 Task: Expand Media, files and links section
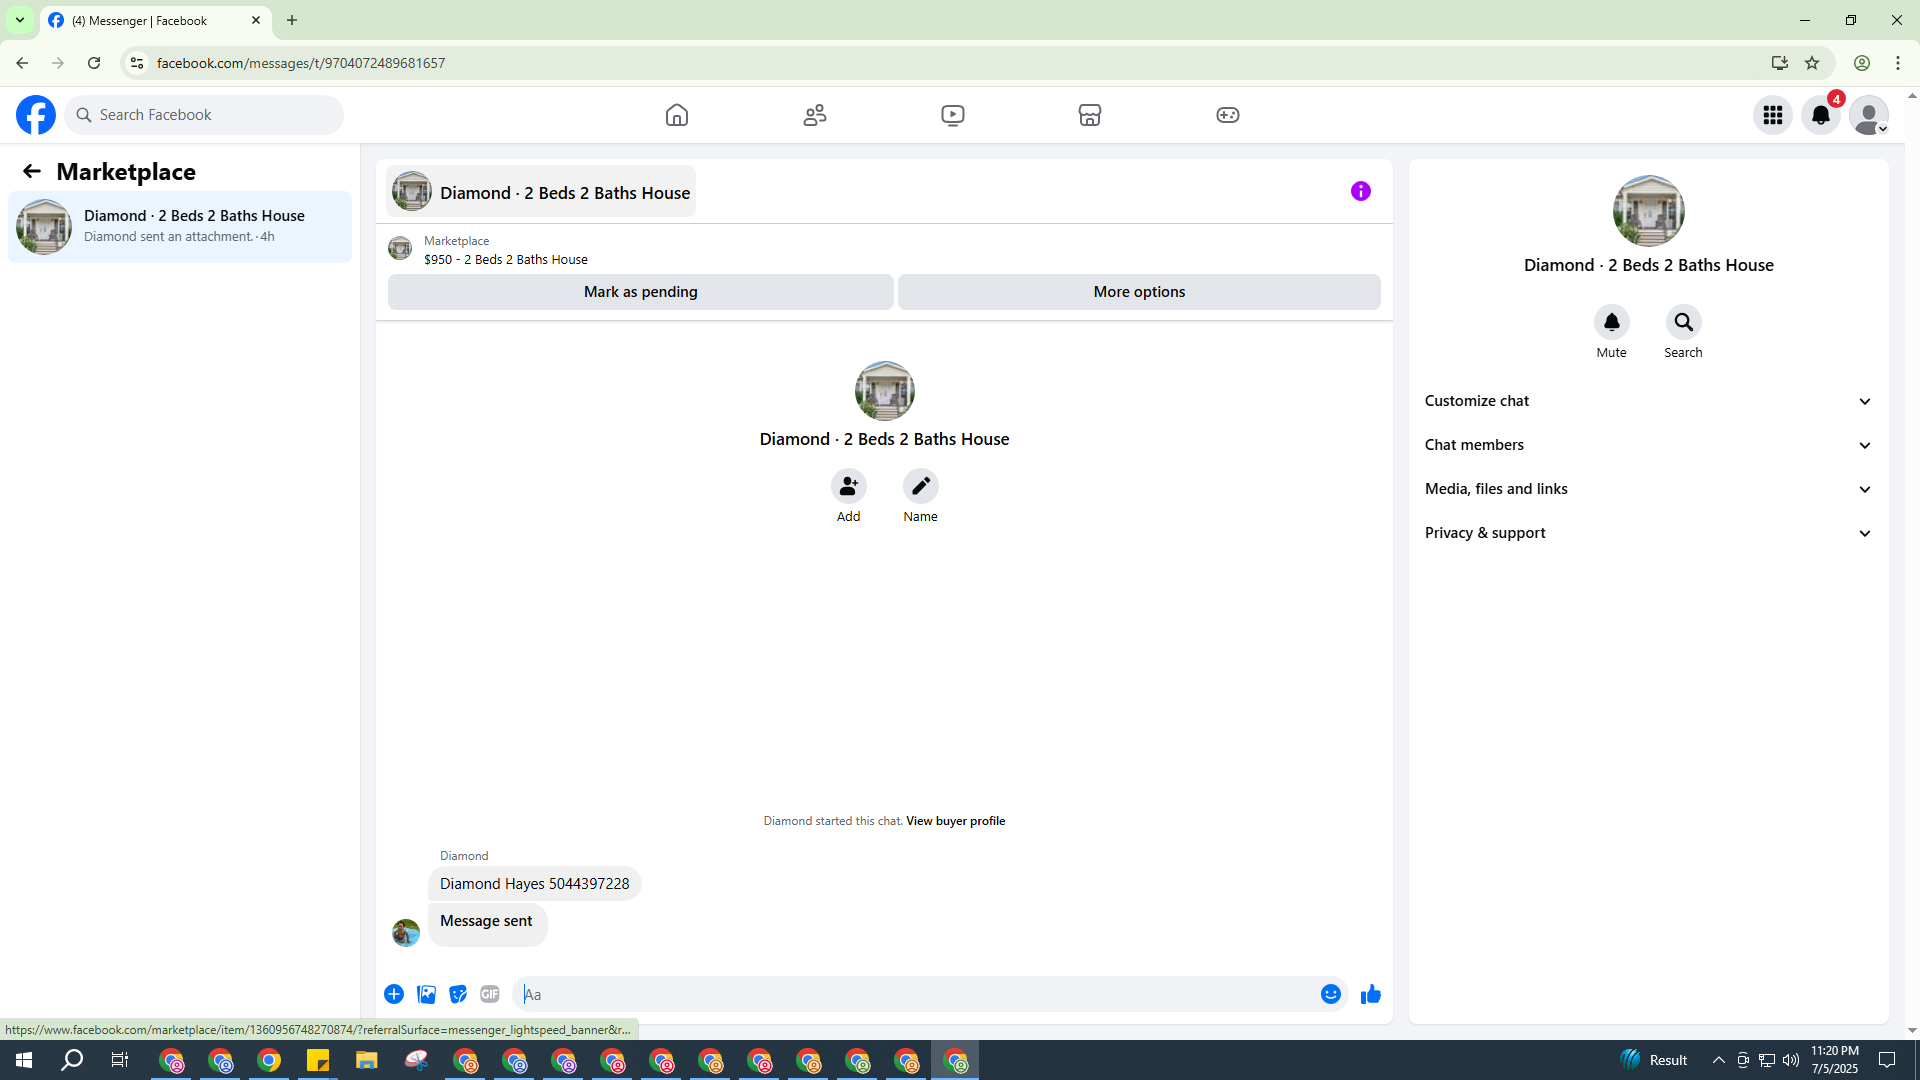pyautogui.click(x=1648, y=489)
